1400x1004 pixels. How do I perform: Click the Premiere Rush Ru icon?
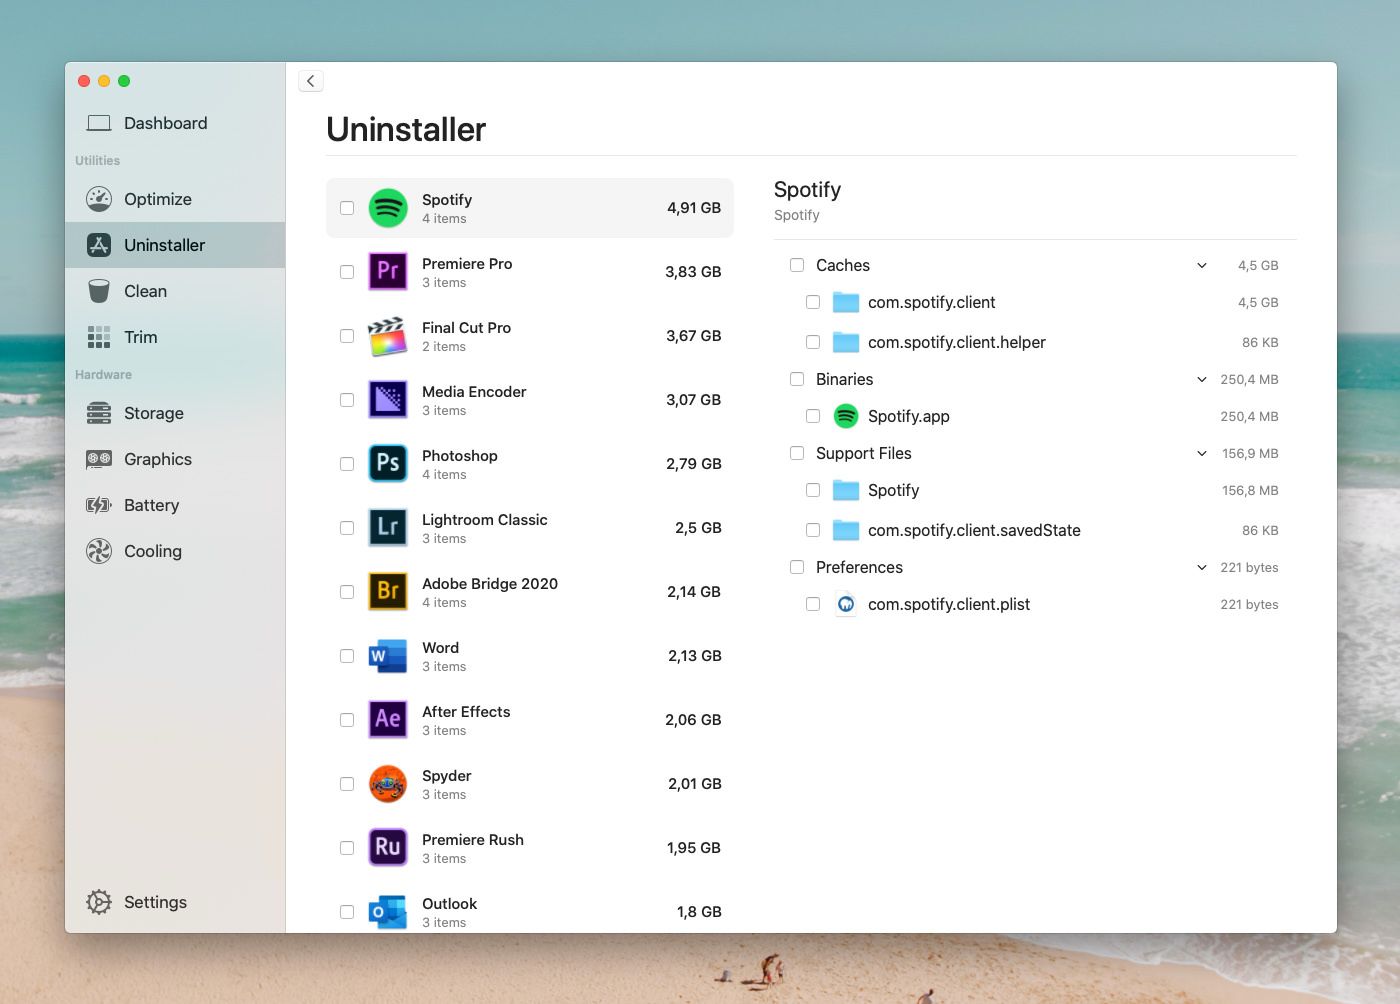[388, 848]
